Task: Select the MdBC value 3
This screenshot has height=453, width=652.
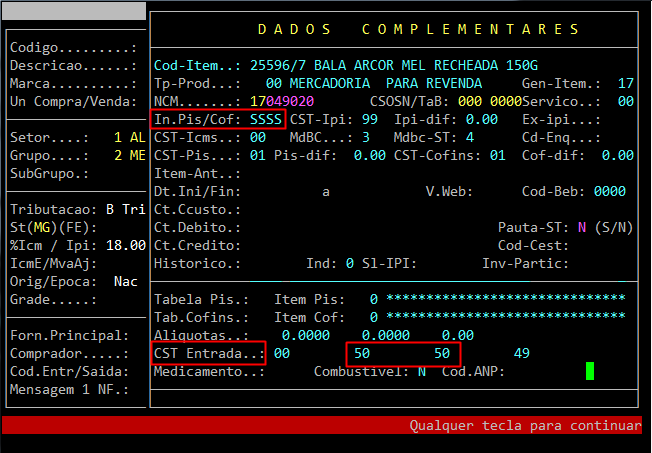Action: coord(366,137)
